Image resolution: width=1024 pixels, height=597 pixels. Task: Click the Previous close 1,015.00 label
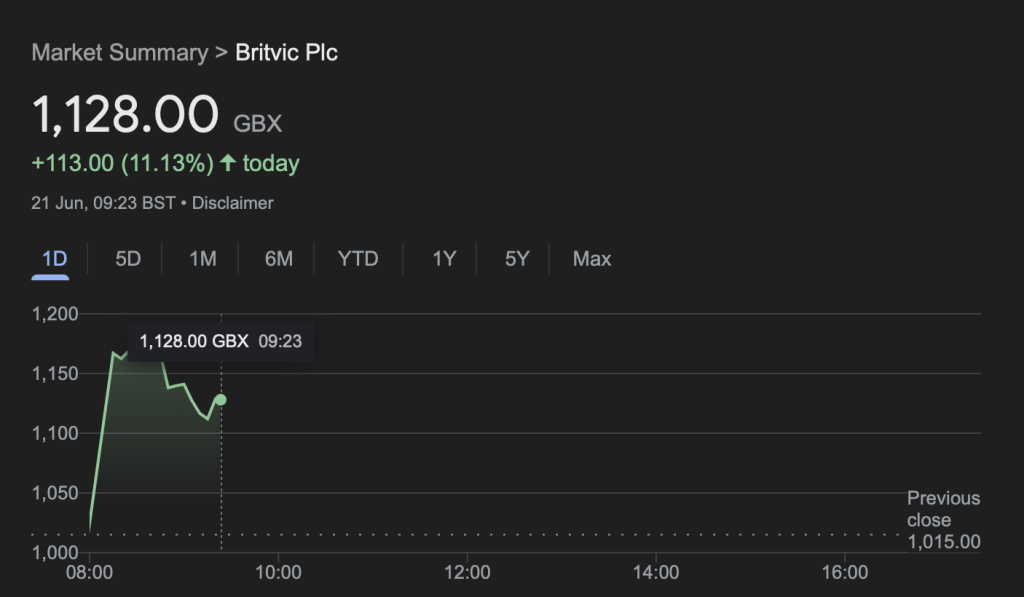click(x=943, y=520)
